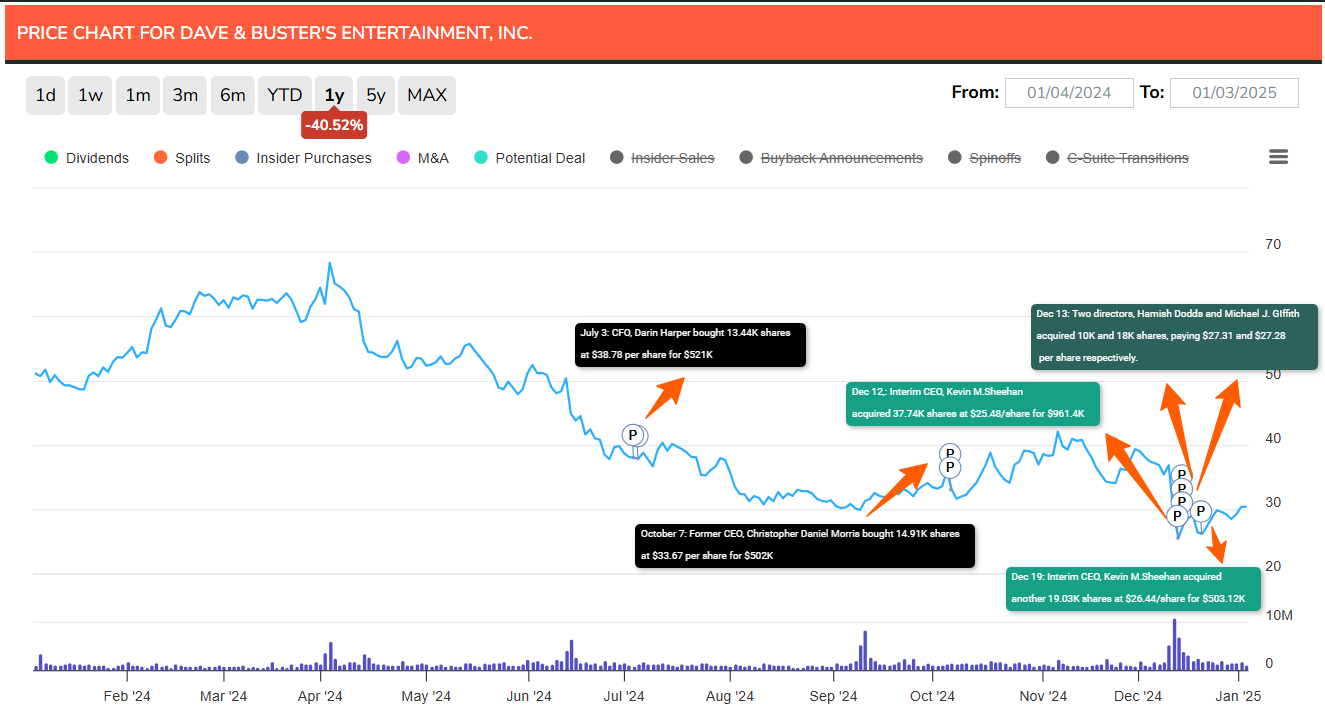The image size is (1325, 706).
Task: Toggle the Dividends legend series
Action: point(87,158)
